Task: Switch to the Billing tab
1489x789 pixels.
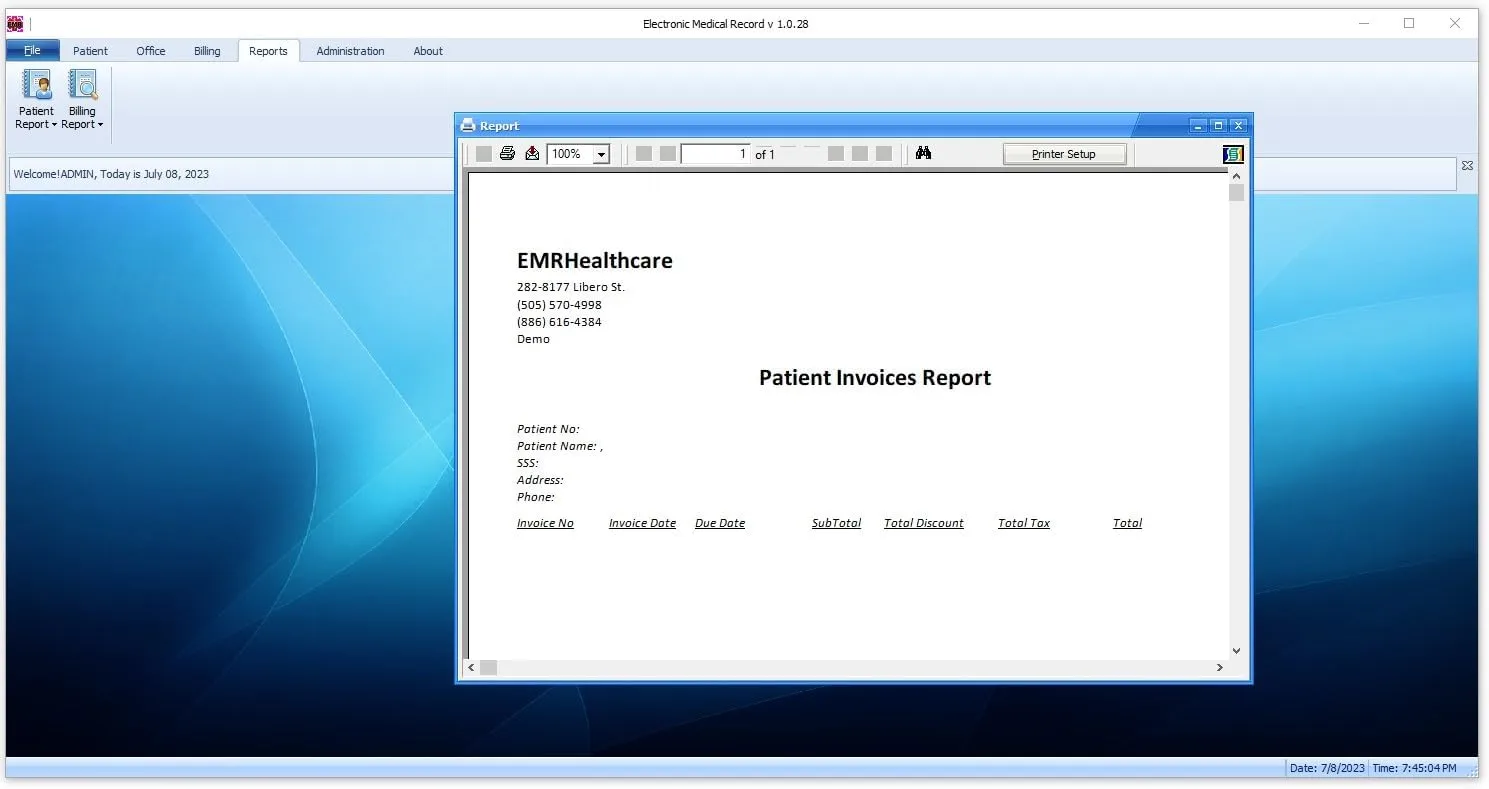Action: [x=207, y=50]
